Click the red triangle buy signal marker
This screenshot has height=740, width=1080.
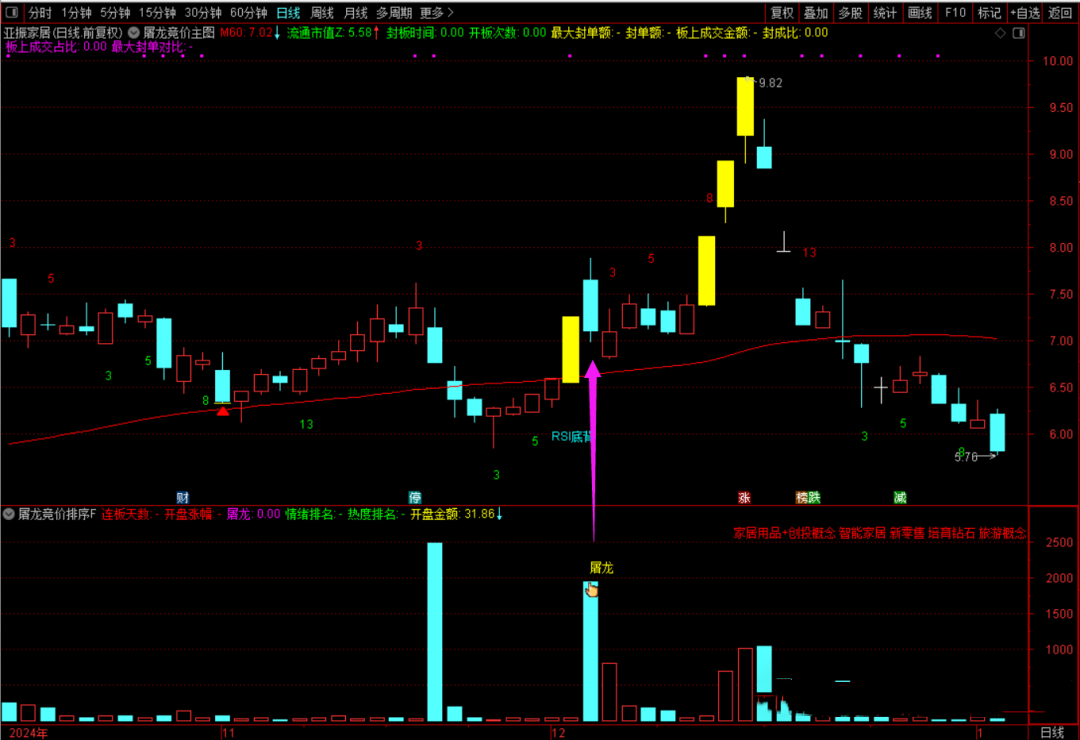point(223,410)
